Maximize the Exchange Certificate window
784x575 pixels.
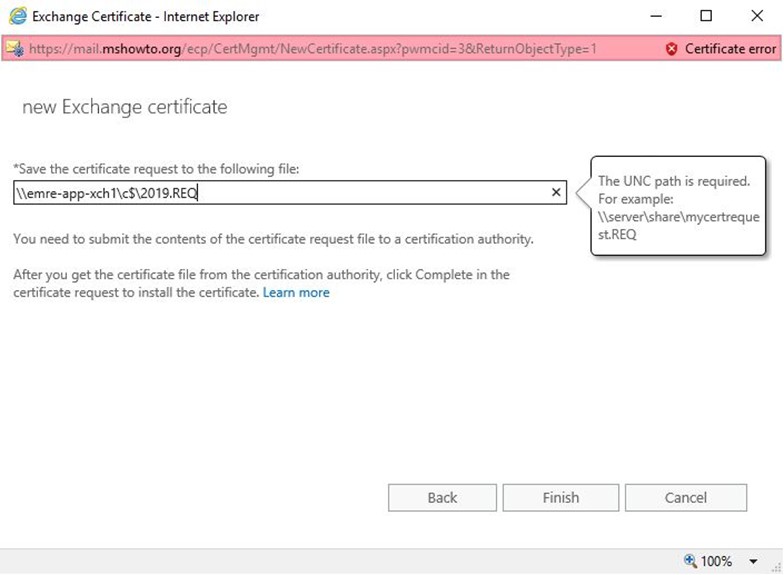[706, 16]
